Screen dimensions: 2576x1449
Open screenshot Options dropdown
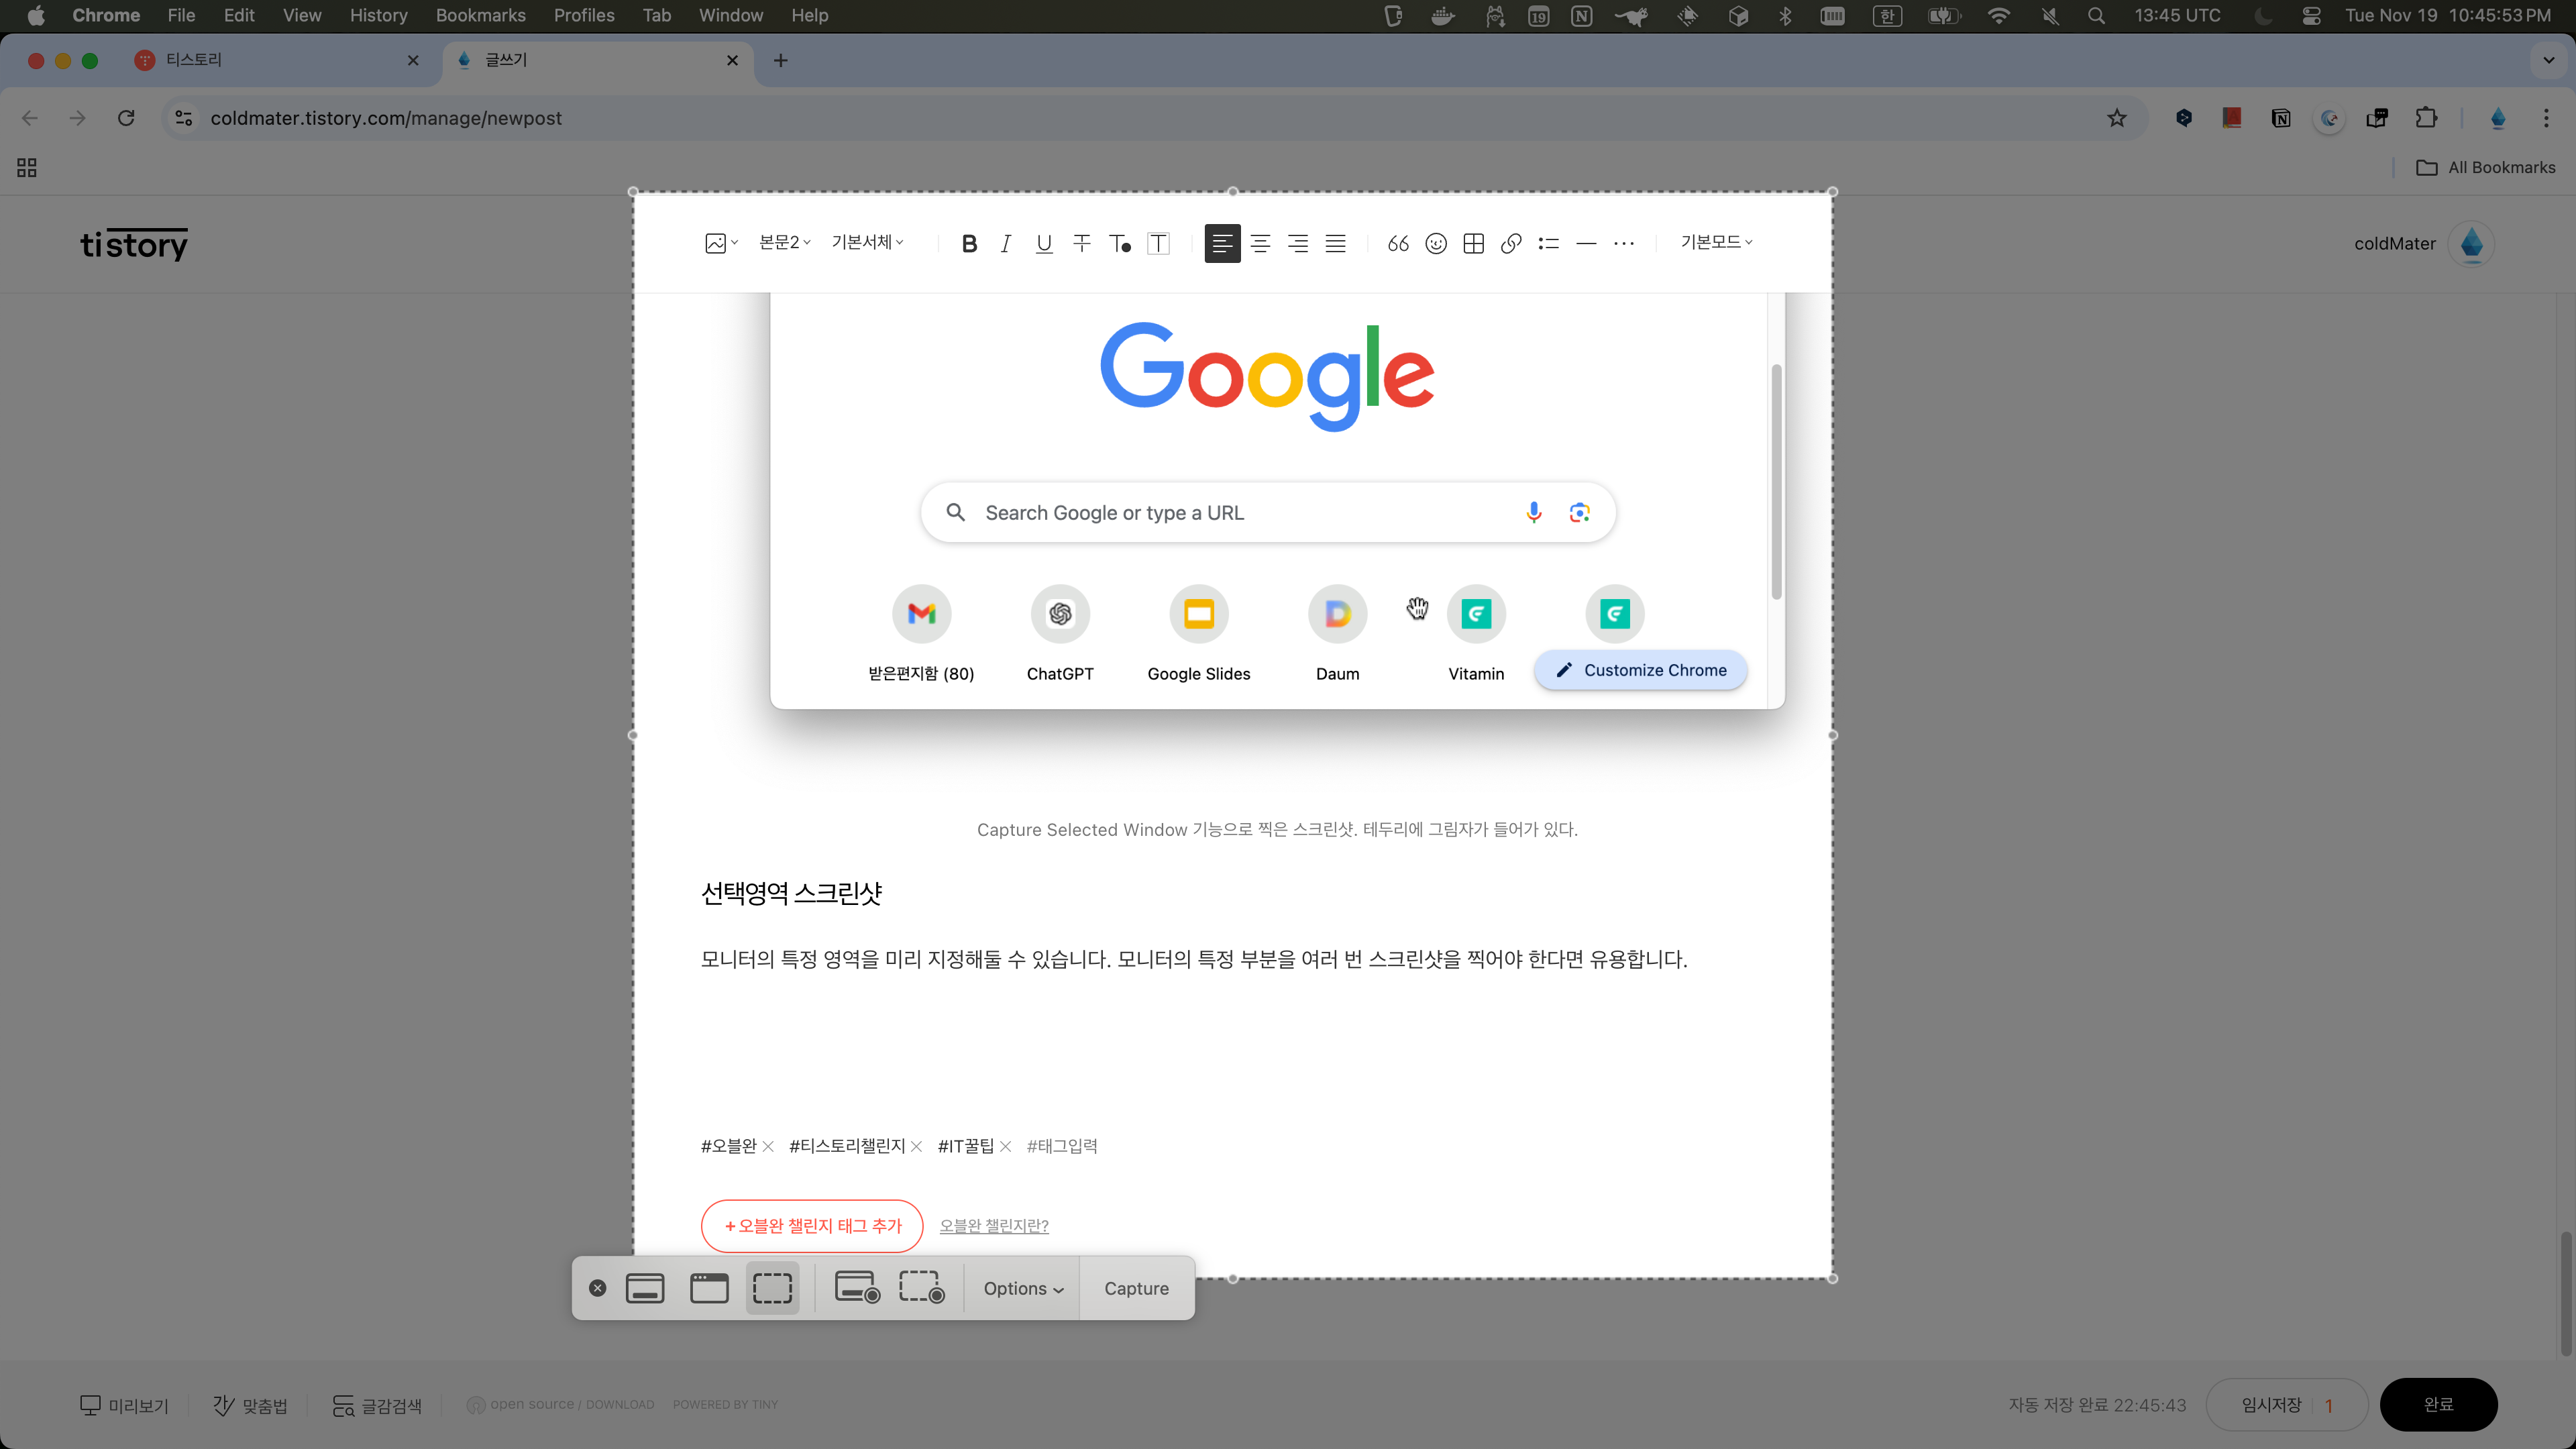[x=1022, y=1288]
